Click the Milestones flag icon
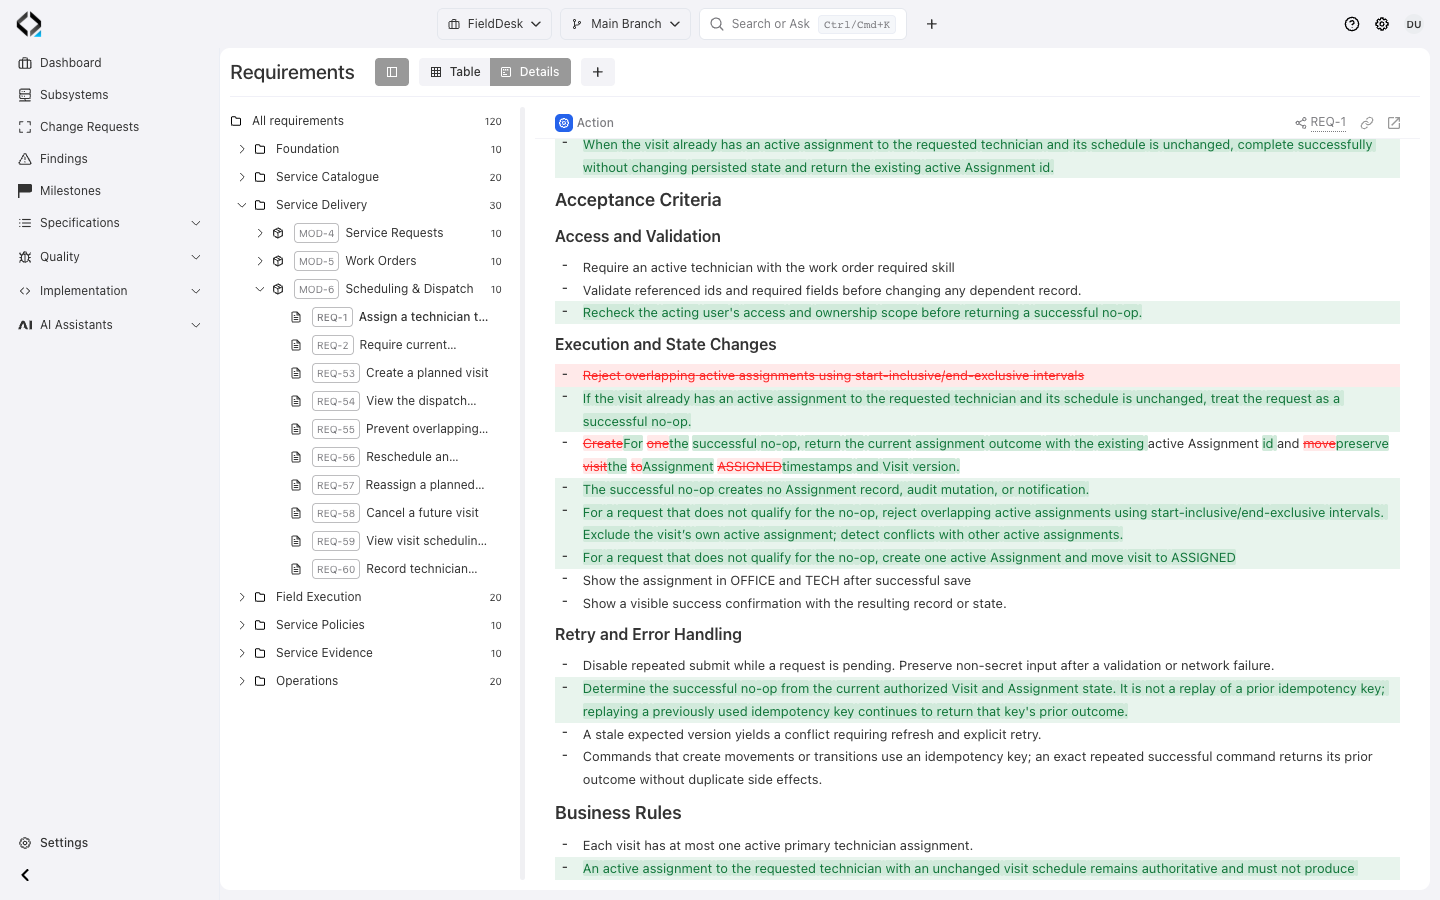Screen dimensions: 1440x900 coord(25,191)
